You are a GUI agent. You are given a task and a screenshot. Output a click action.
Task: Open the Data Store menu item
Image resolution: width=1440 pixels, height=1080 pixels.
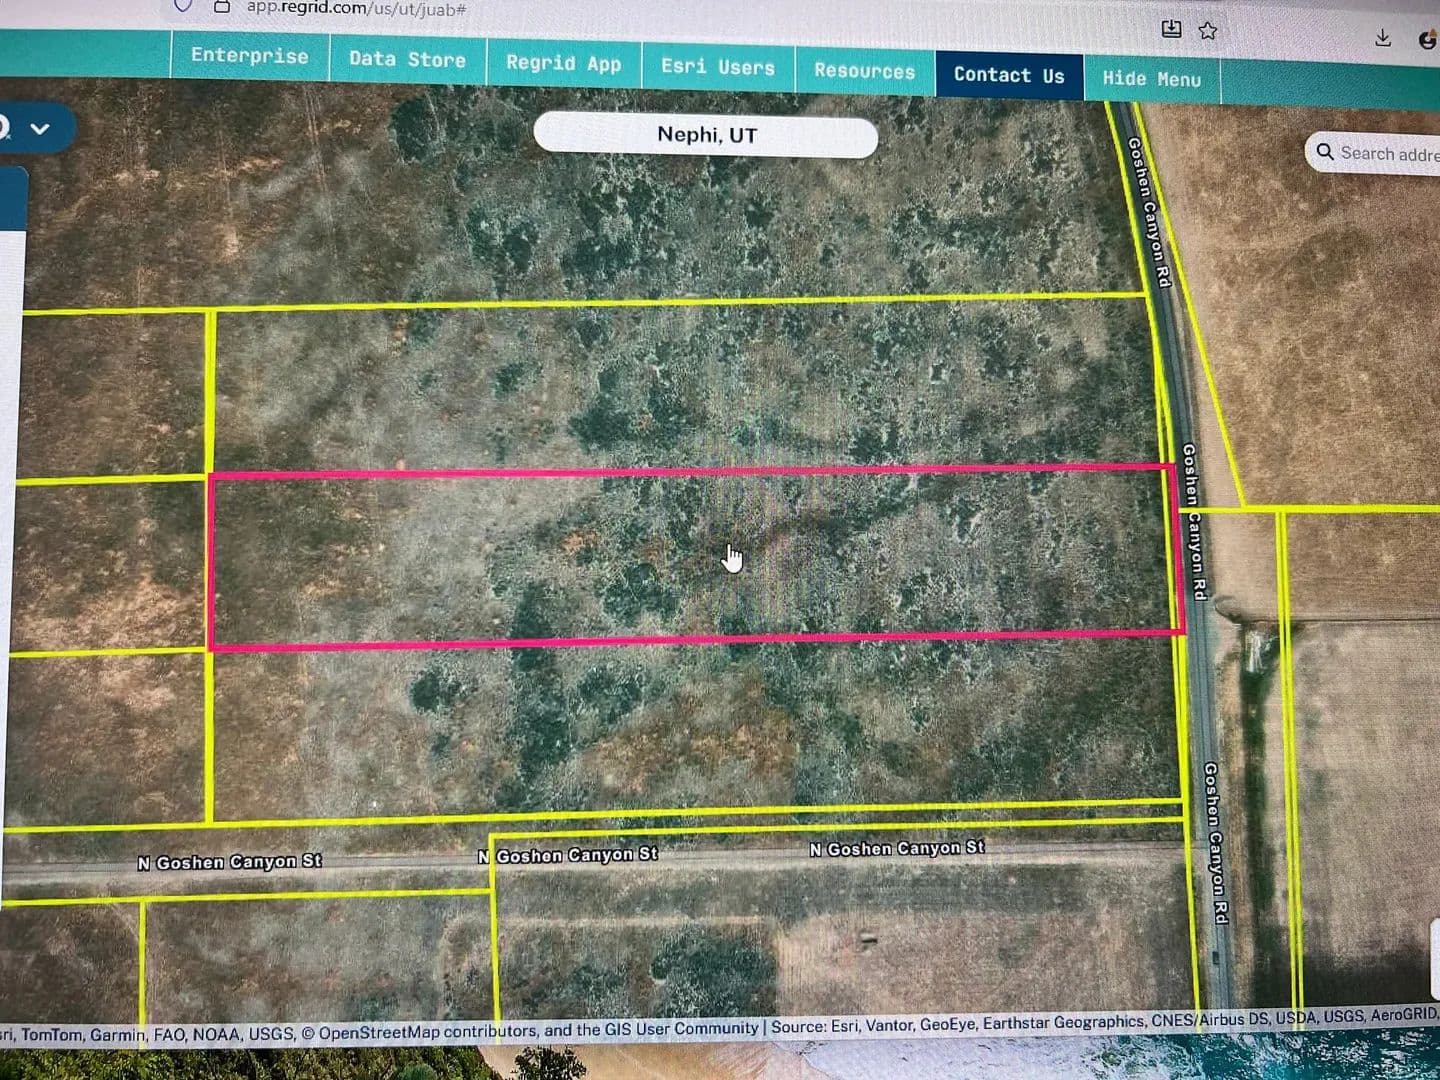point(407,60)
